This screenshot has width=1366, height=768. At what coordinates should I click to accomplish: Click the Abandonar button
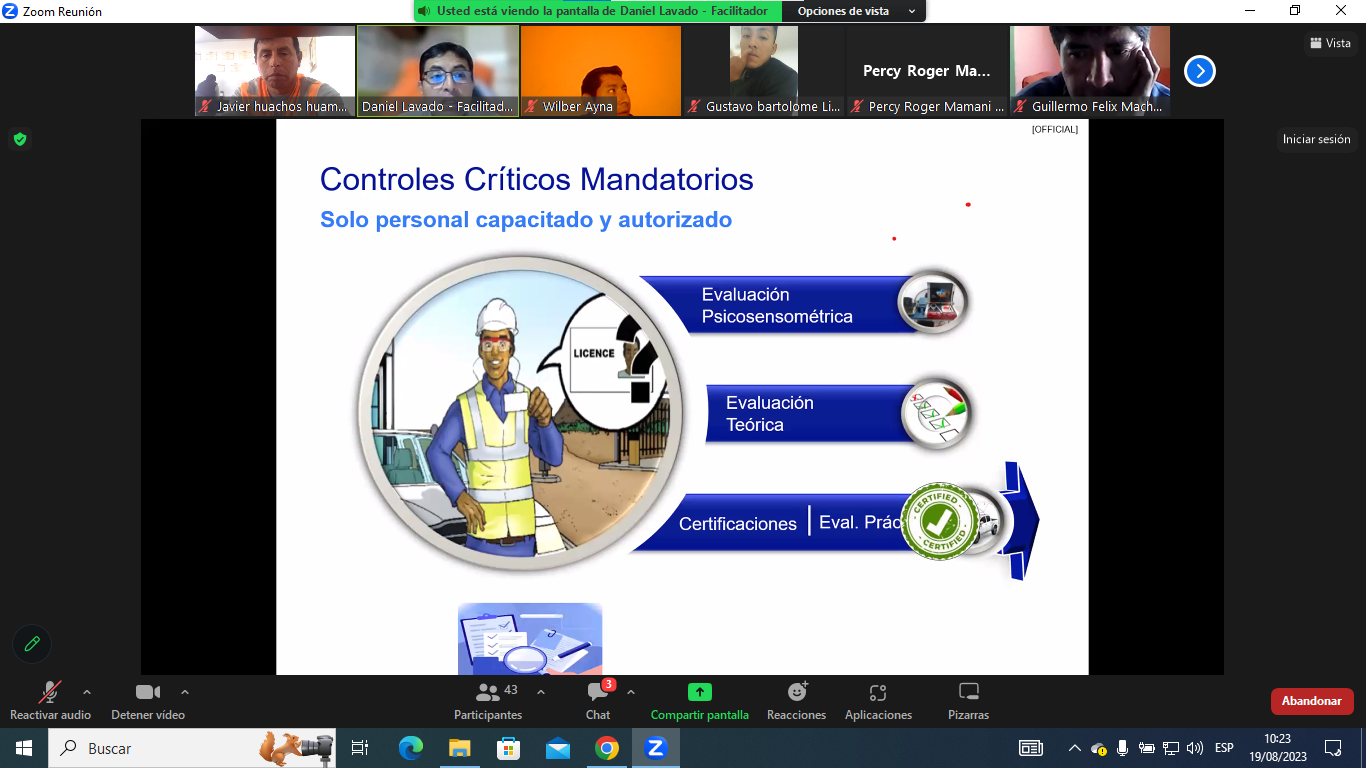tap(1311, 701)
